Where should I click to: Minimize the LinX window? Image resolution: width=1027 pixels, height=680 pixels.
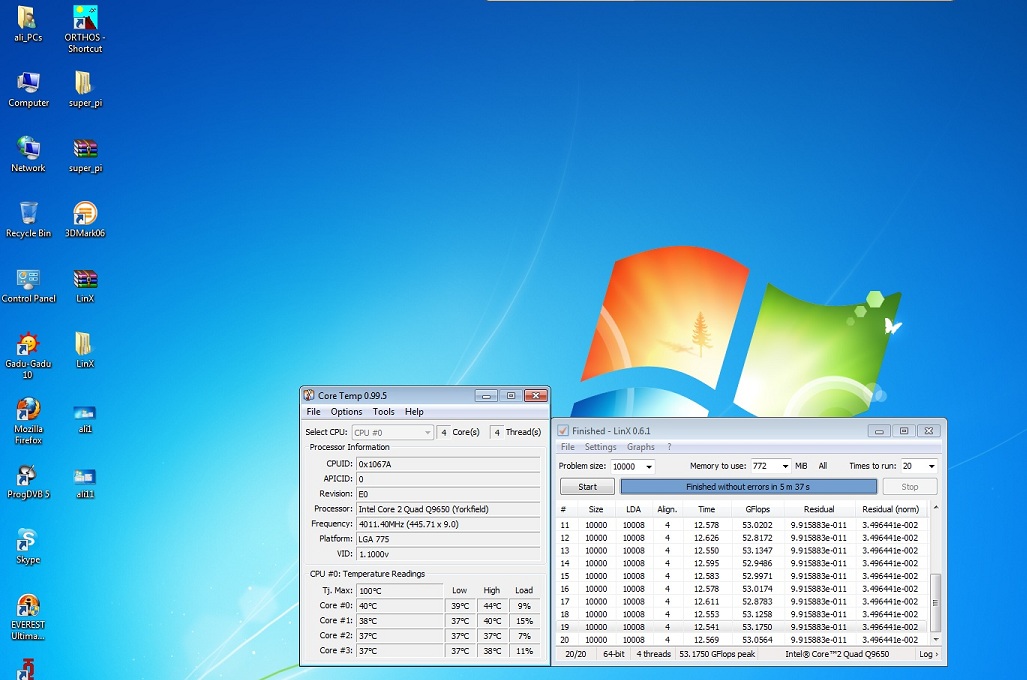pyautogui.click(x=879, y=430)
